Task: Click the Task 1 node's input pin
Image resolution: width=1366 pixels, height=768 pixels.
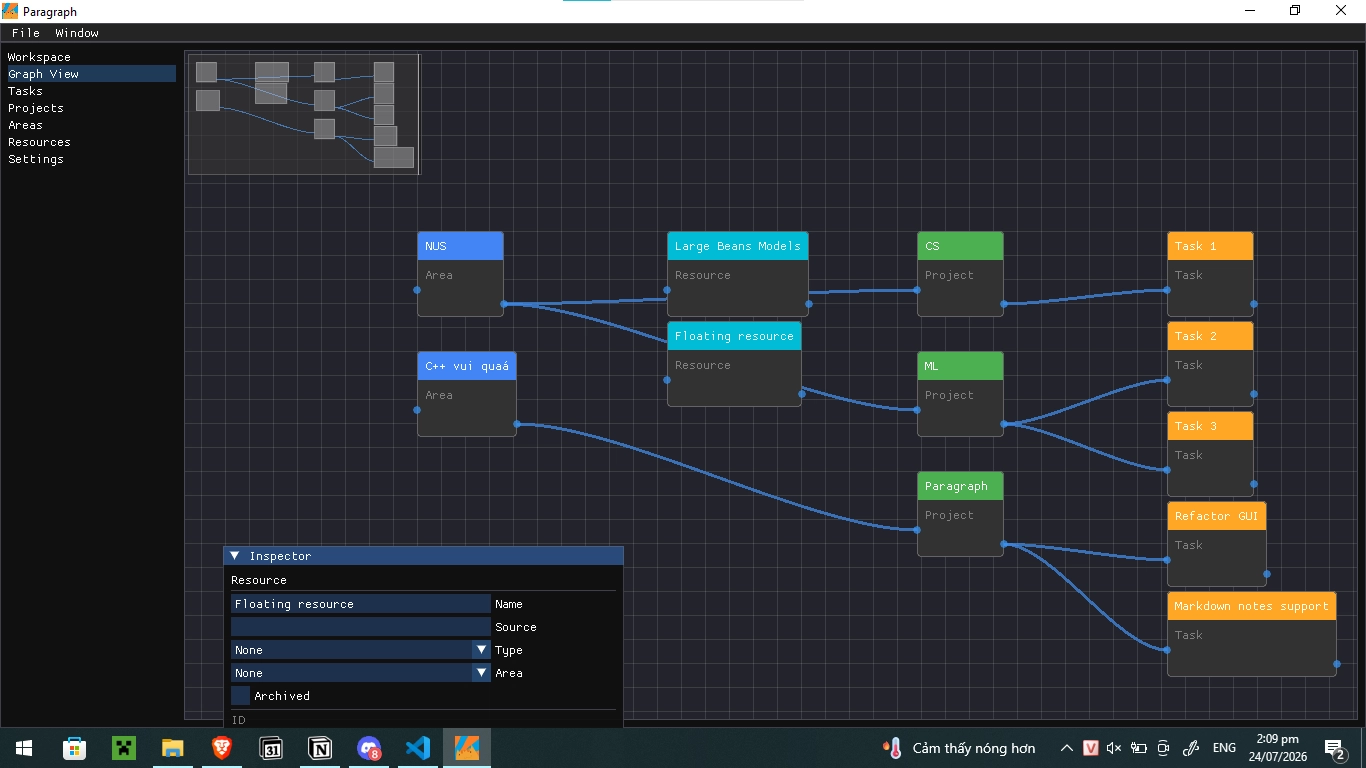Action: click(1167, 290)
